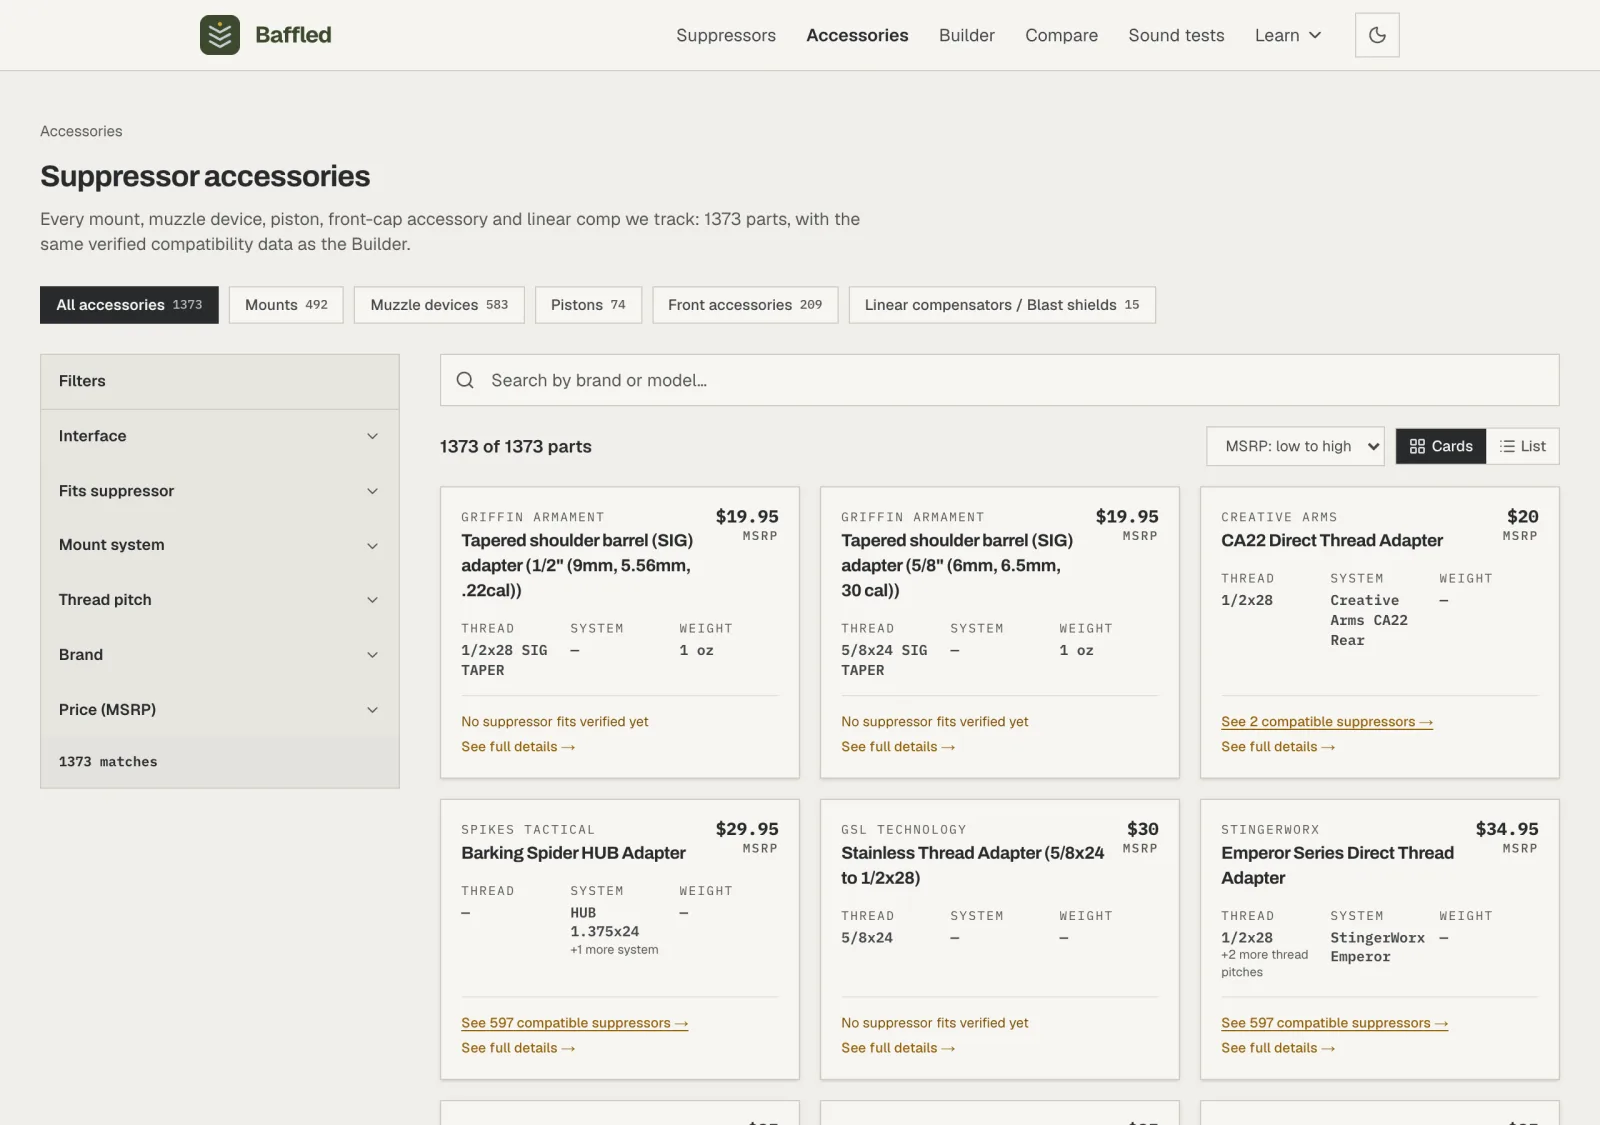Click the GSL Technology brand label
Screen dimensions: 1600x1125
tap(904, 830)
